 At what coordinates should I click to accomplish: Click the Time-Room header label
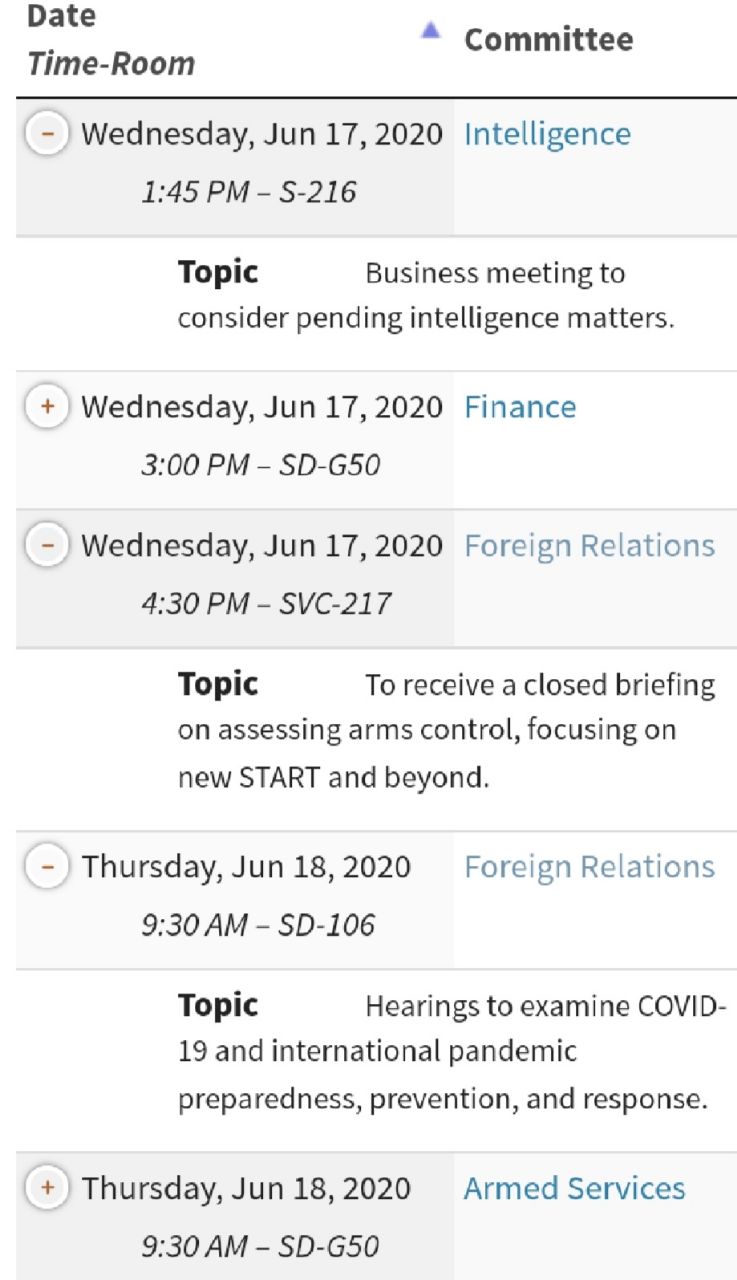(111, 64)
